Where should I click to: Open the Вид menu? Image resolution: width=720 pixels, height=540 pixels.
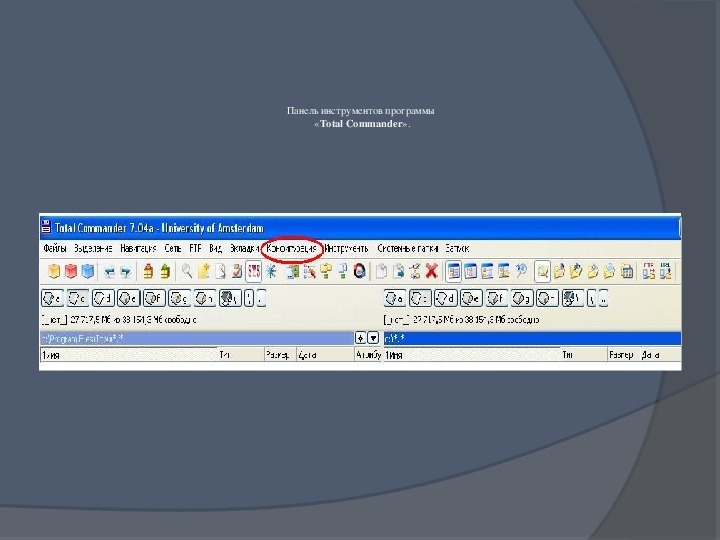pyautogui.click(x=215, y=248)
